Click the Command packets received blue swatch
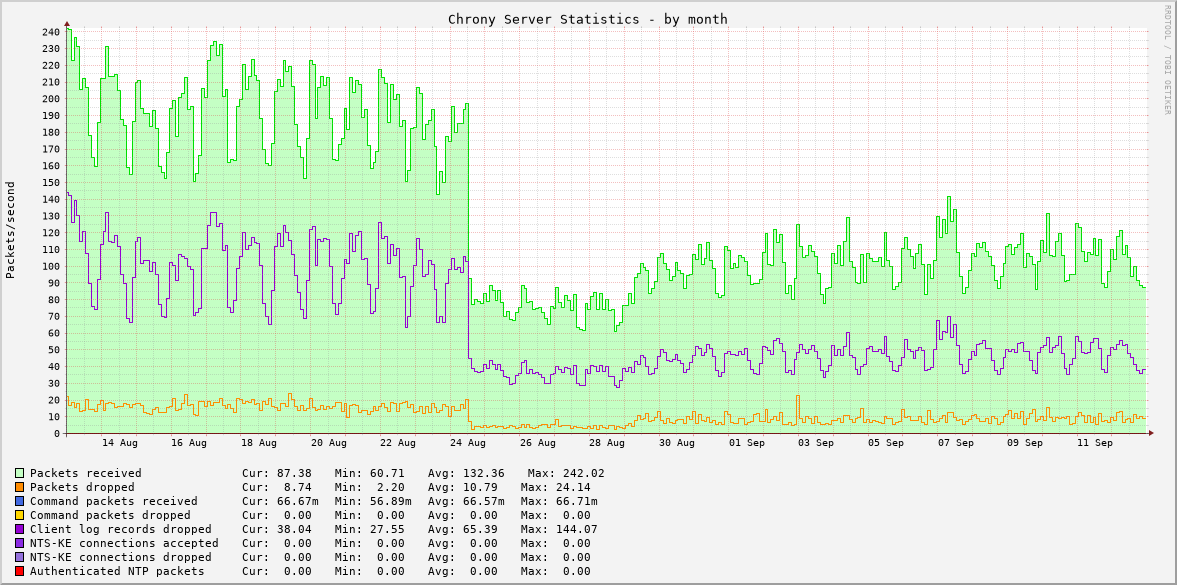 click(x=20, y=502)
